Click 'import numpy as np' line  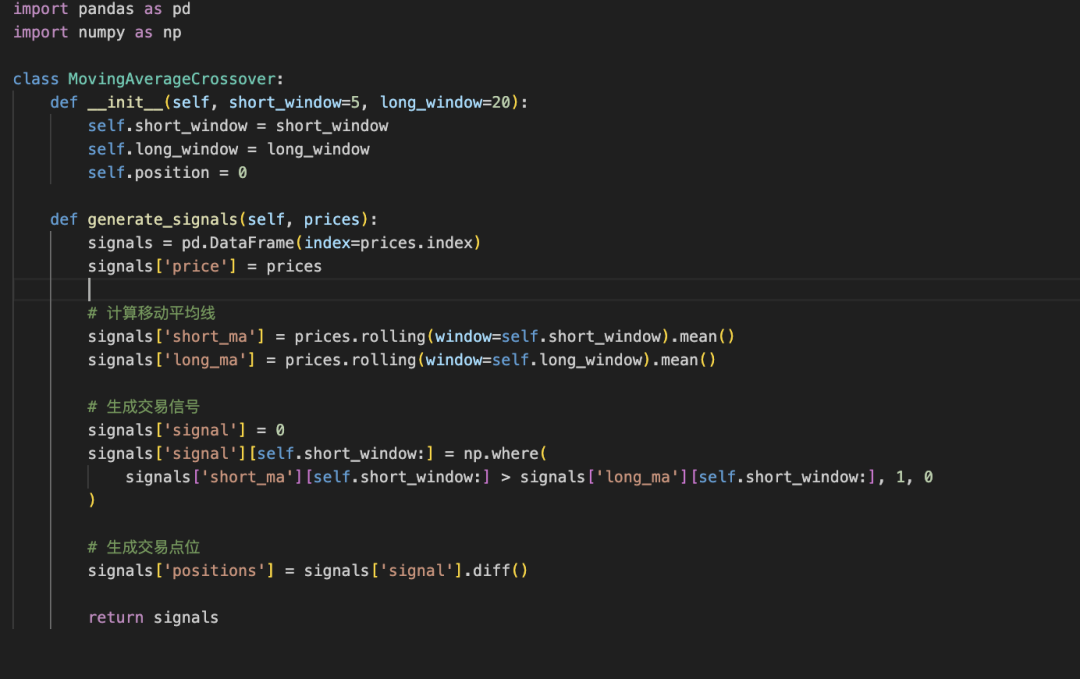(97, 32)
